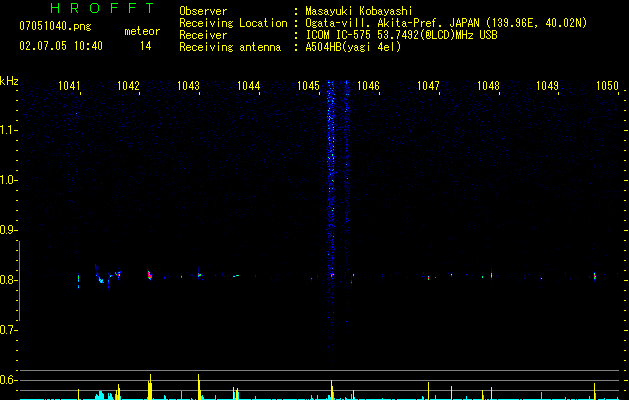
Task: Click the 0.9 kHz axis label
Action: (8, 230)
